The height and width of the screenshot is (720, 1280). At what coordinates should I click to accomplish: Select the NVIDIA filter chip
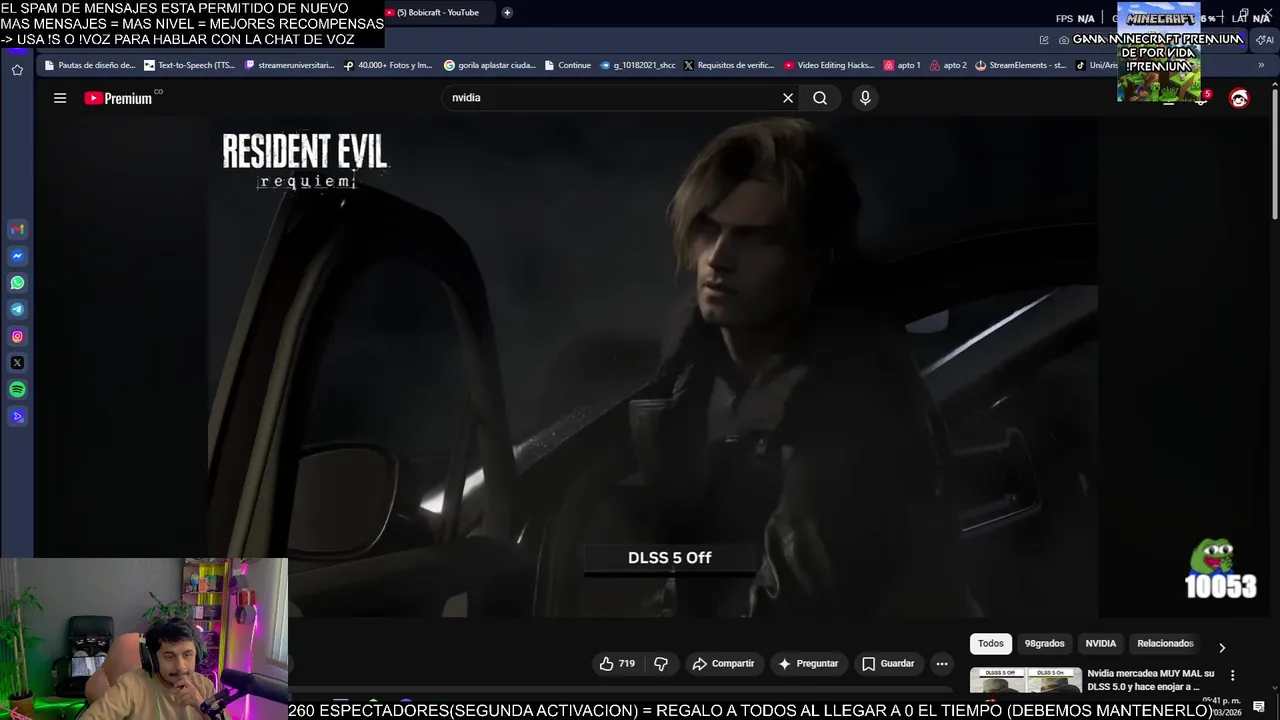pos(1101,644)
